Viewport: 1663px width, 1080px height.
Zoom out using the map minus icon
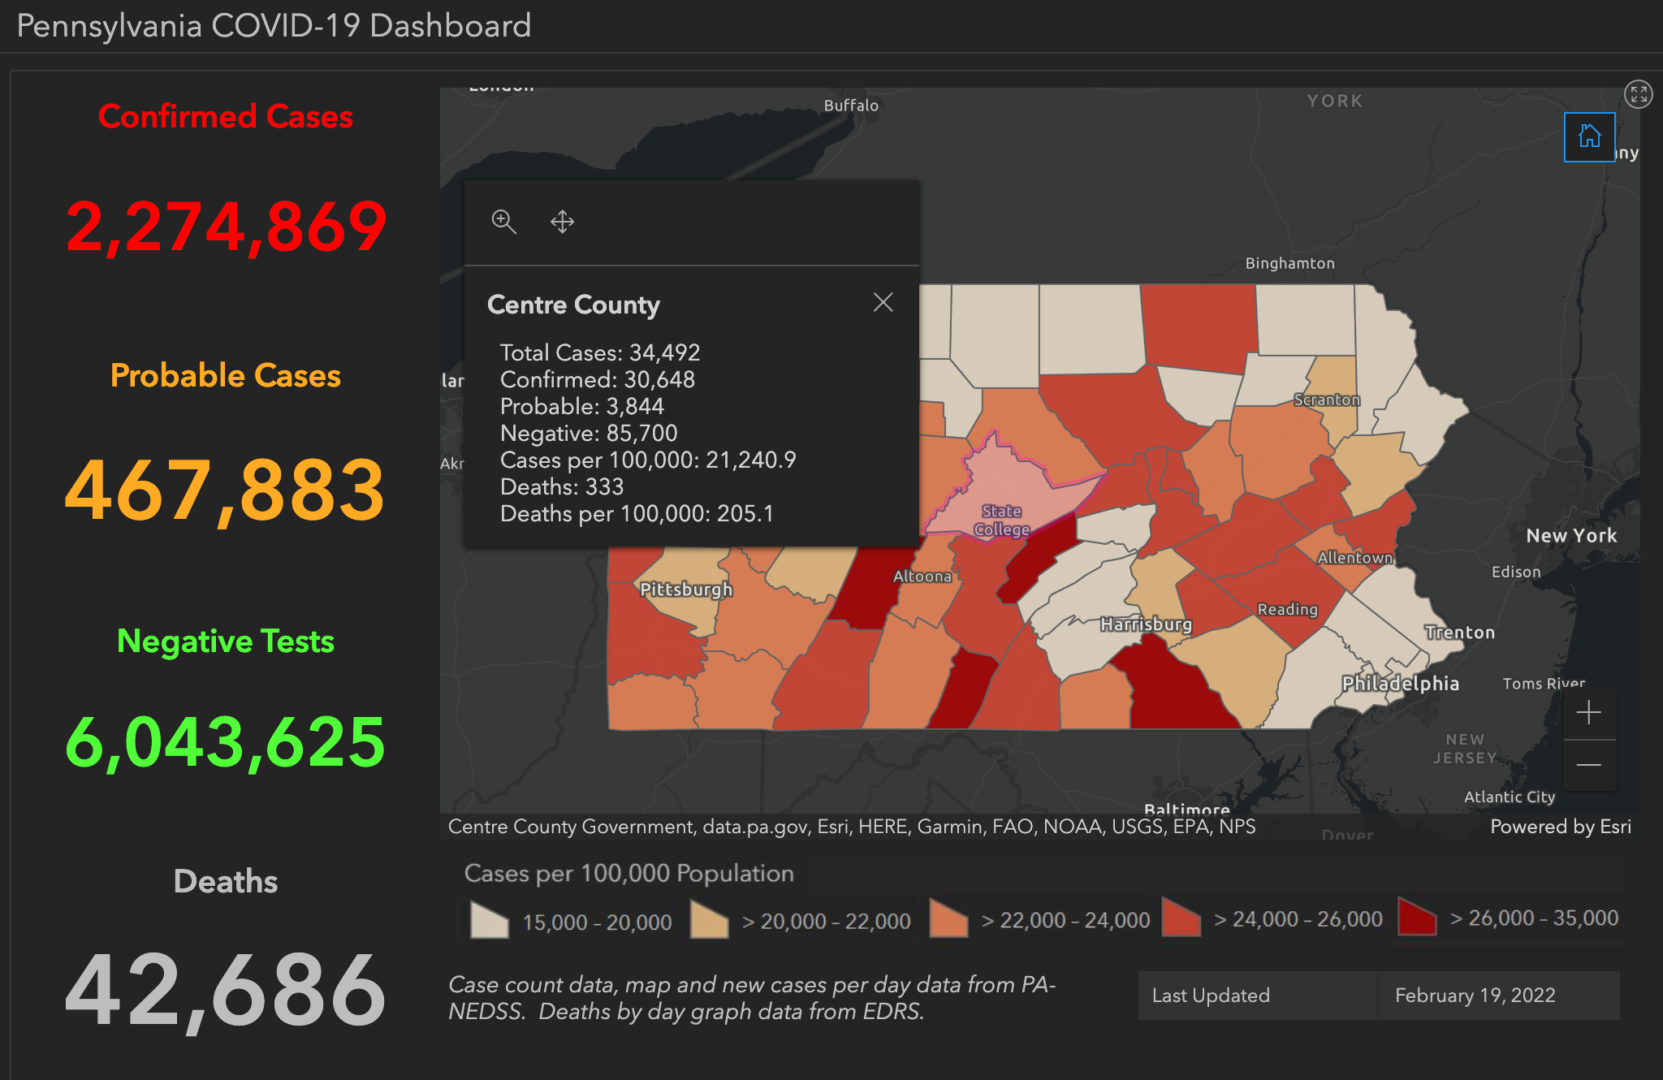[x=1590, y=765]
